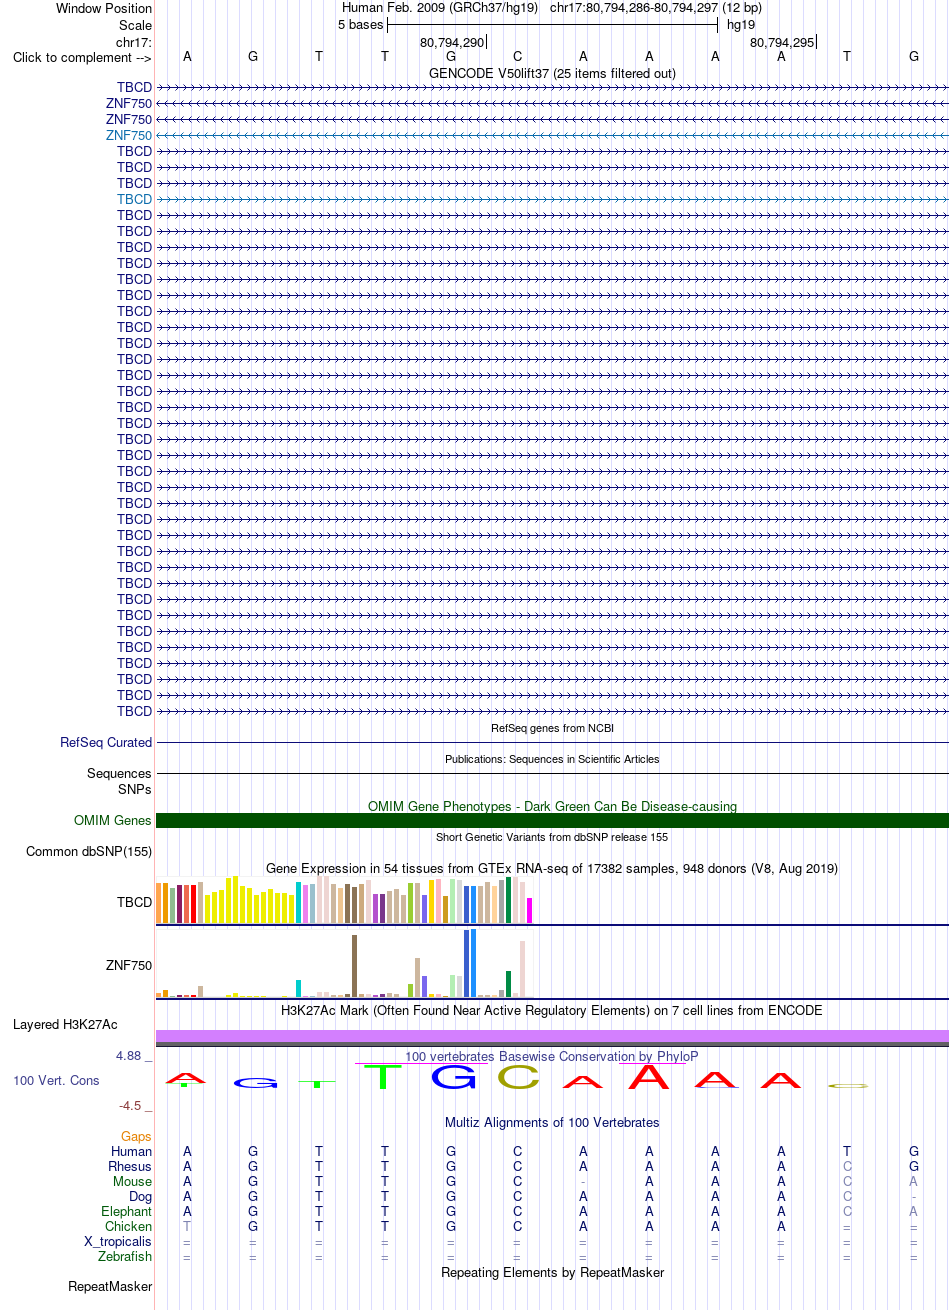Open the RefSeq Curated track label
950x1310 pixels.
pyautogui.click(x=106, y=742)
